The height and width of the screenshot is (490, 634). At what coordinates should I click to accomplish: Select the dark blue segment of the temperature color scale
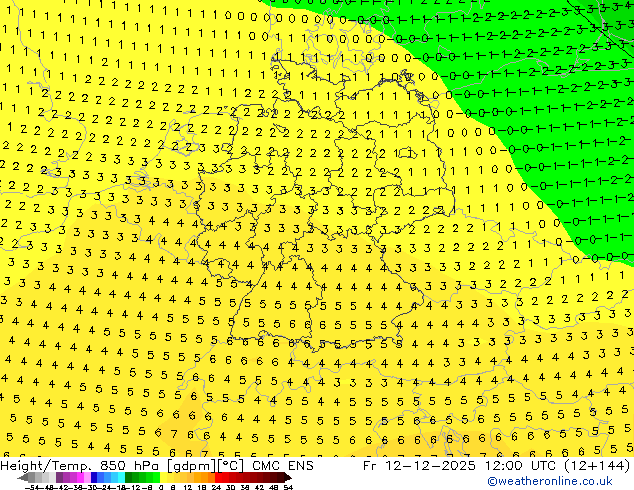(94, 477)
